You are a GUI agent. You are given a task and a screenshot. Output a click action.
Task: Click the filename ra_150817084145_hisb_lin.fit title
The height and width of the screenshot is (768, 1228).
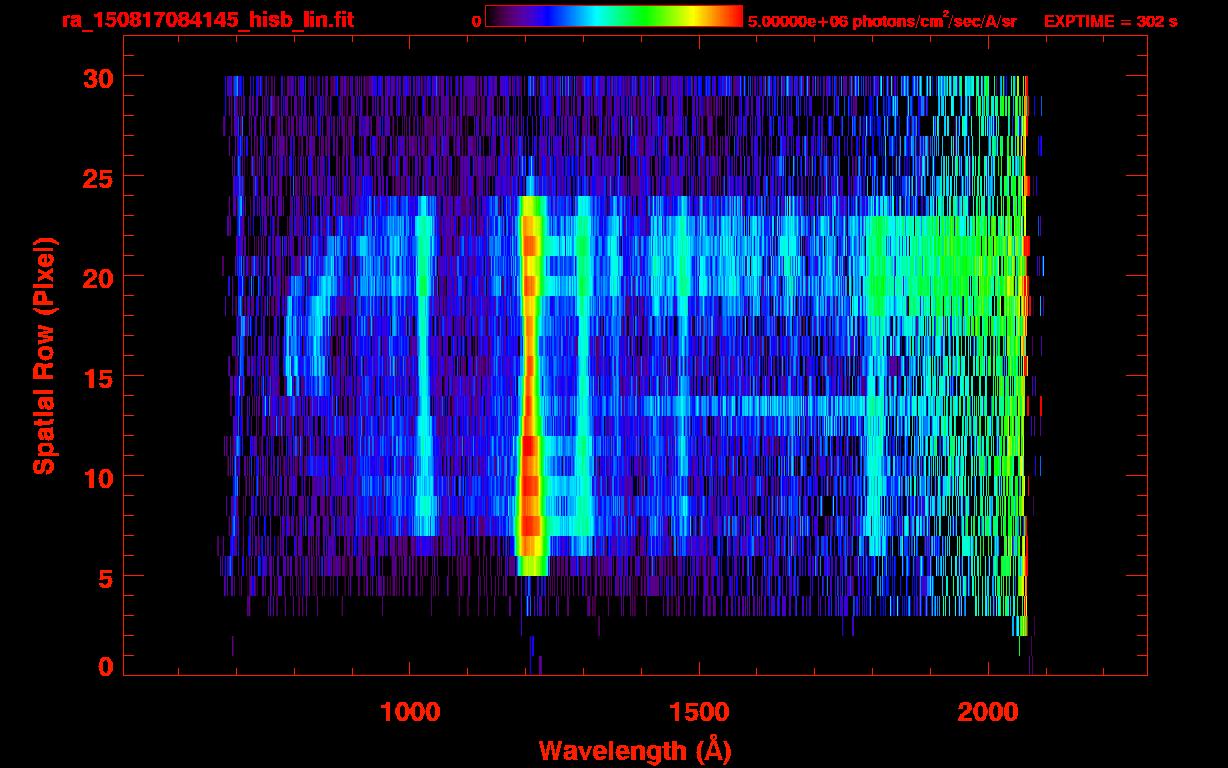(x=207, y=20)
